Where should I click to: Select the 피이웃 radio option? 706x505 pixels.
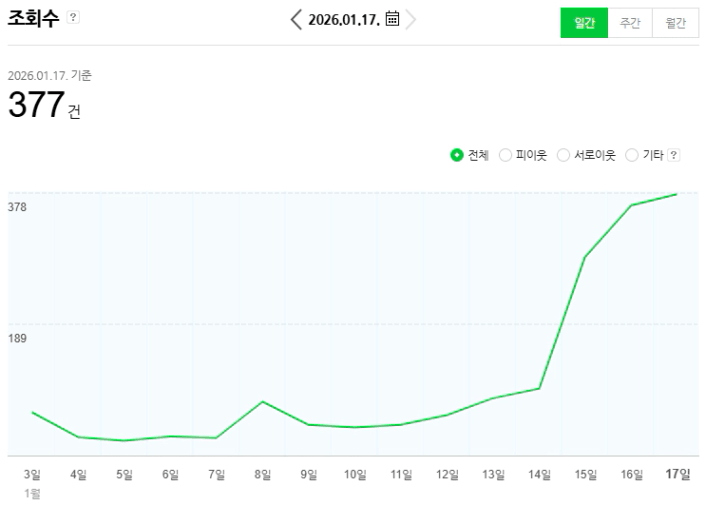click(x=505, y=155)
